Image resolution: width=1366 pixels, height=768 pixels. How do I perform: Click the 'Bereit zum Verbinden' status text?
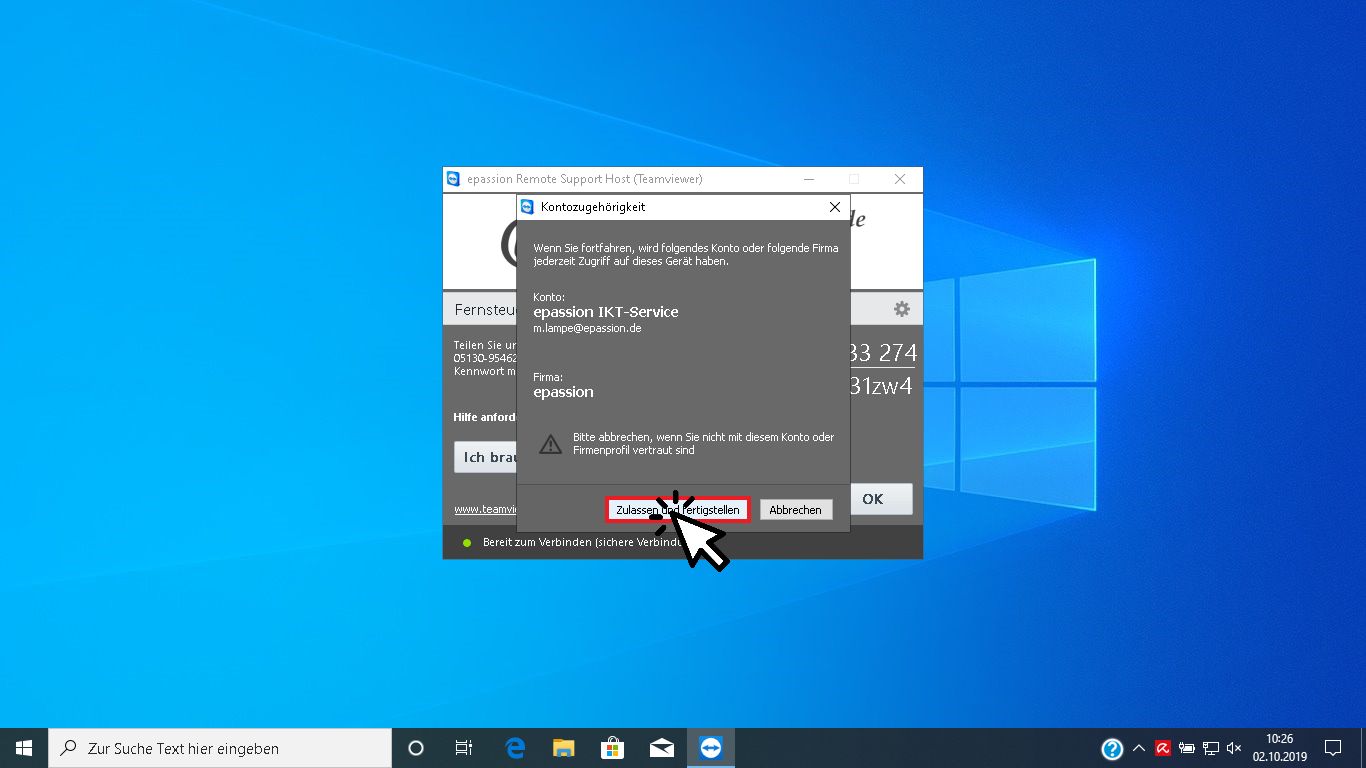pyautogui.click(x=581, y=543)
